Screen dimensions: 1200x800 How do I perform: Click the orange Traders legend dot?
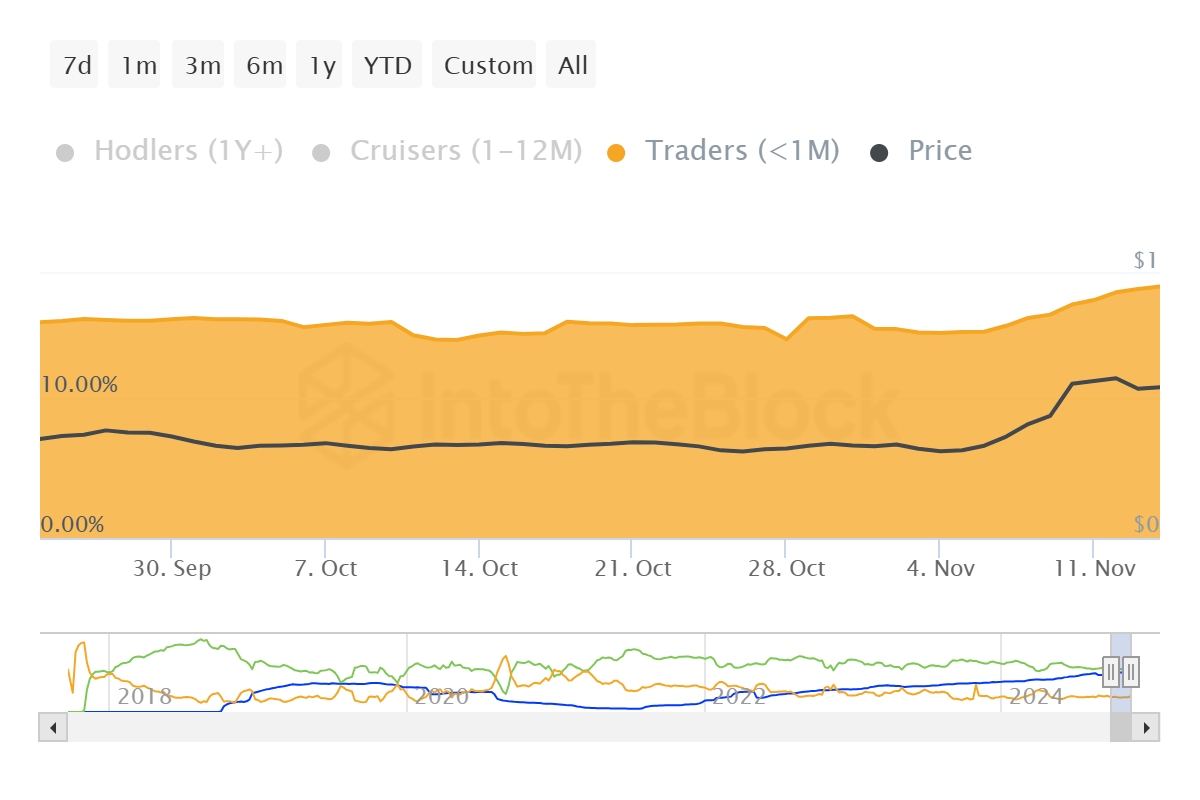(x=616, y=153)
